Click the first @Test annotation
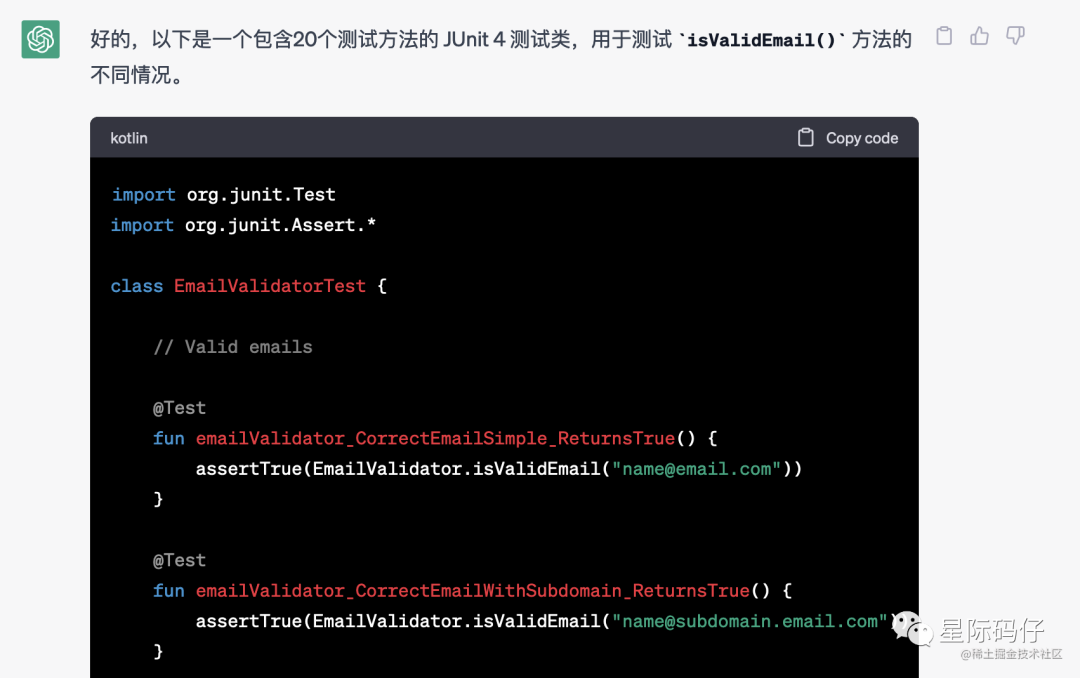Viewport: 1080px width, 678px height. point(179,408)
